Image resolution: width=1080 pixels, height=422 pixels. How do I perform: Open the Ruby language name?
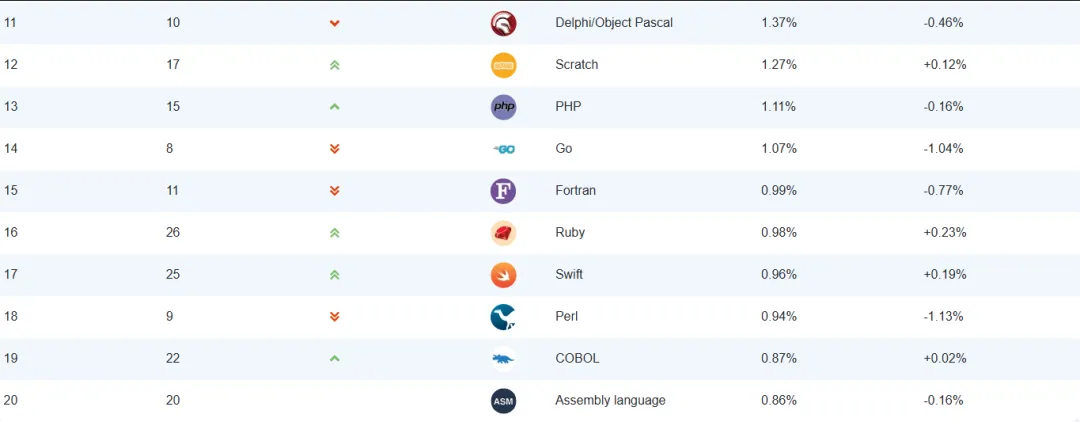570,233
